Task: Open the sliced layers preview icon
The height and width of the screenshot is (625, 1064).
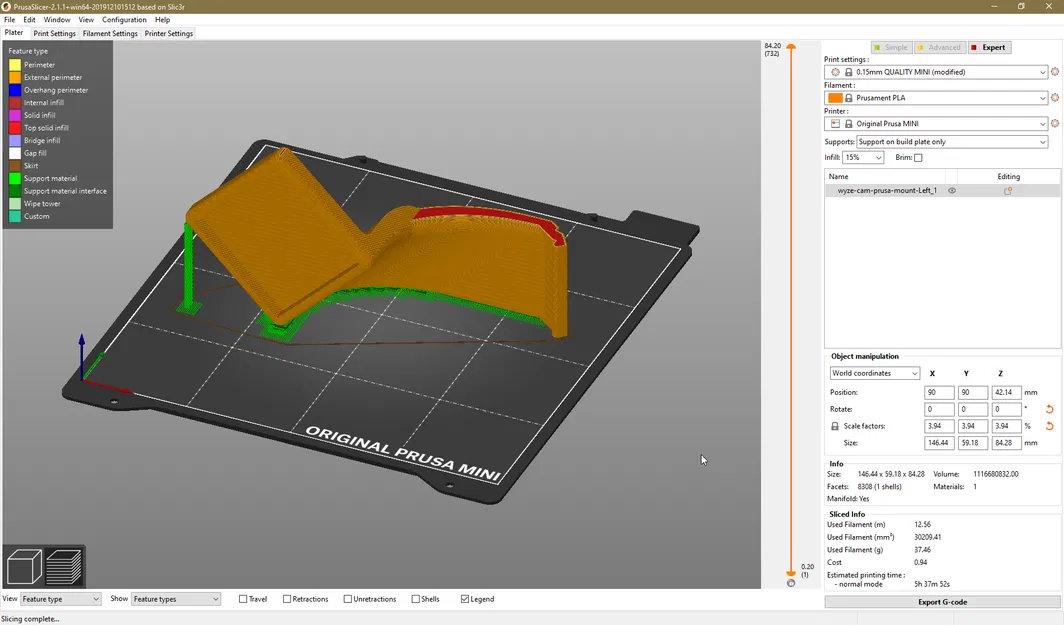Action: pos(64,566)
